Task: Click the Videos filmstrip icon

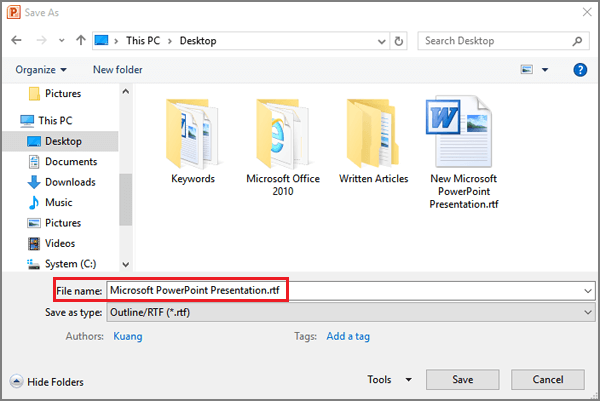Action: pyautogui.click(x=34, y=243)
